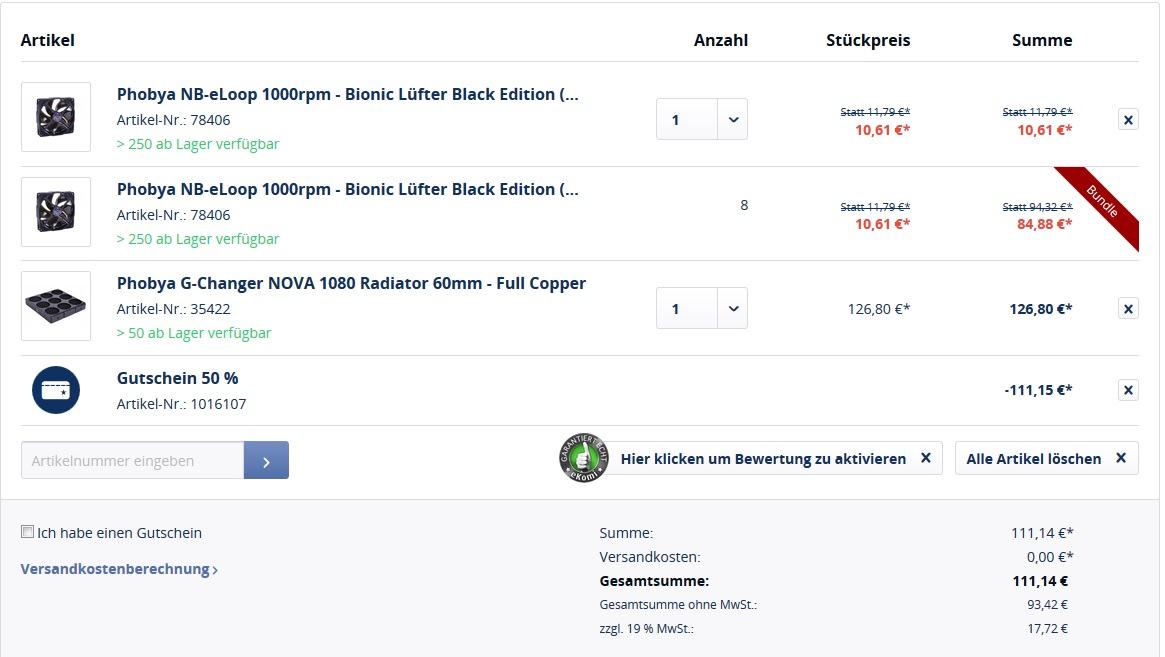Dismiss the review activation banner
The image size is (1165, 657).
(x=926, y=458)
